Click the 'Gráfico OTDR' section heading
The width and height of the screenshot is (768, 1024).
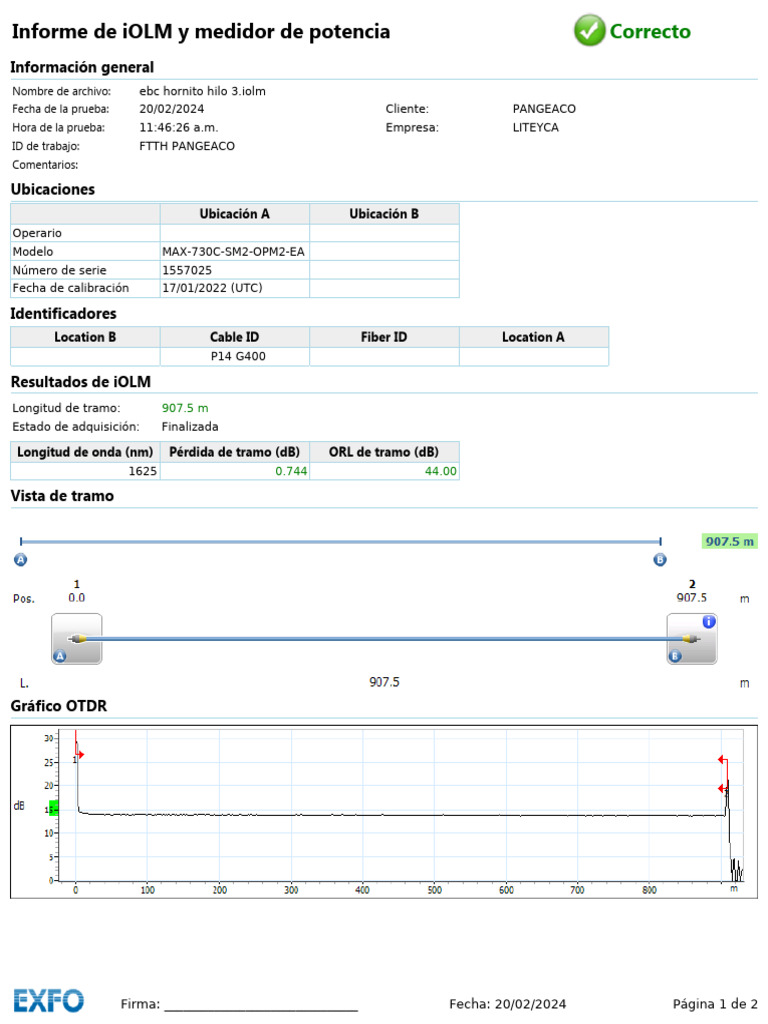pyautogui.click(x=59, y=706)
